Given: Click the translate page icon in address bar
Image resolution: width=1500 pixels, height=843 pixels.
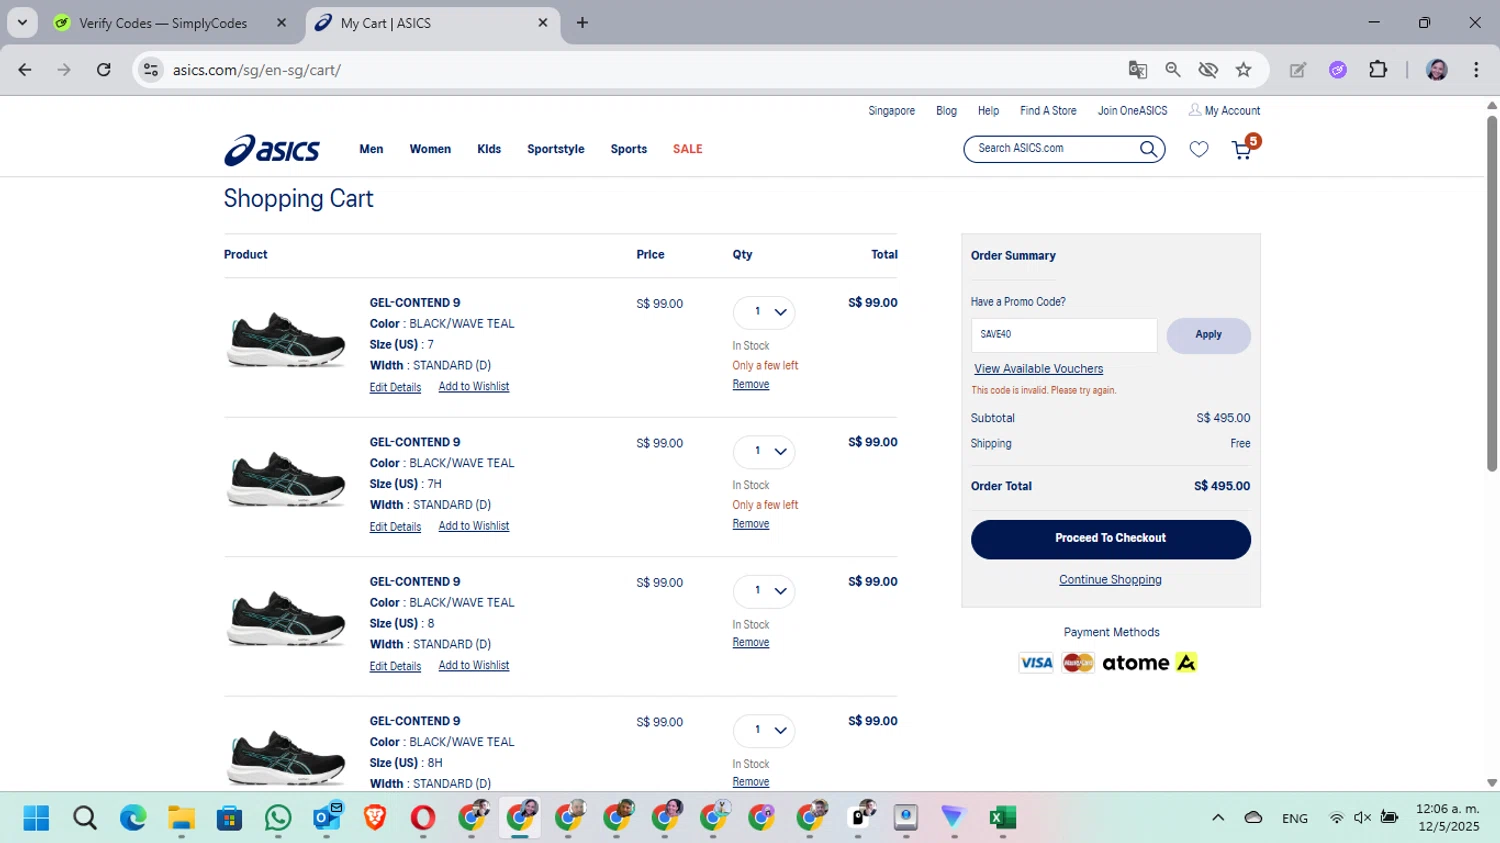Looking at the screenshot, I should (1138, 70).
